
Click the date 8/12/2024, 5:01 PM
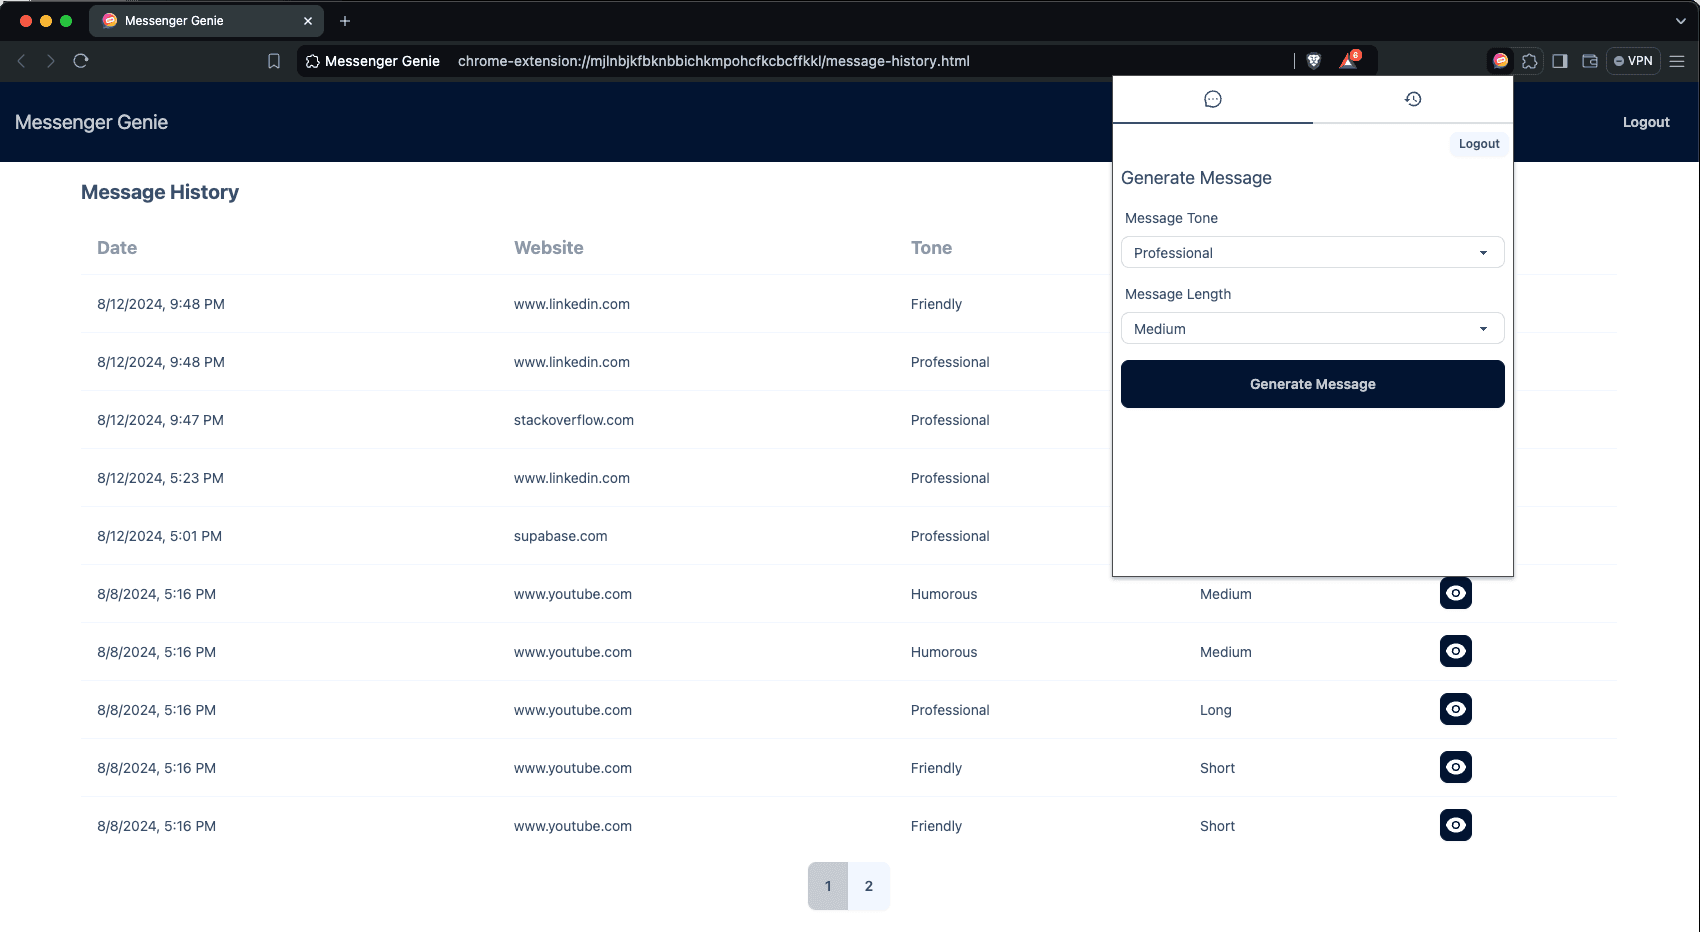coord(159,536)
